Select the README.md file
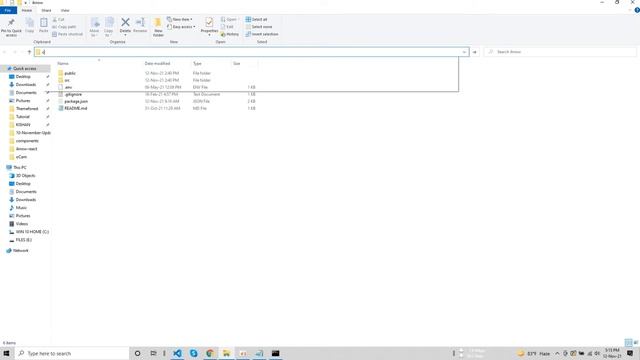The height and width of the screenshot is (360, 640). pyautogui.click(x=76, y=108)
